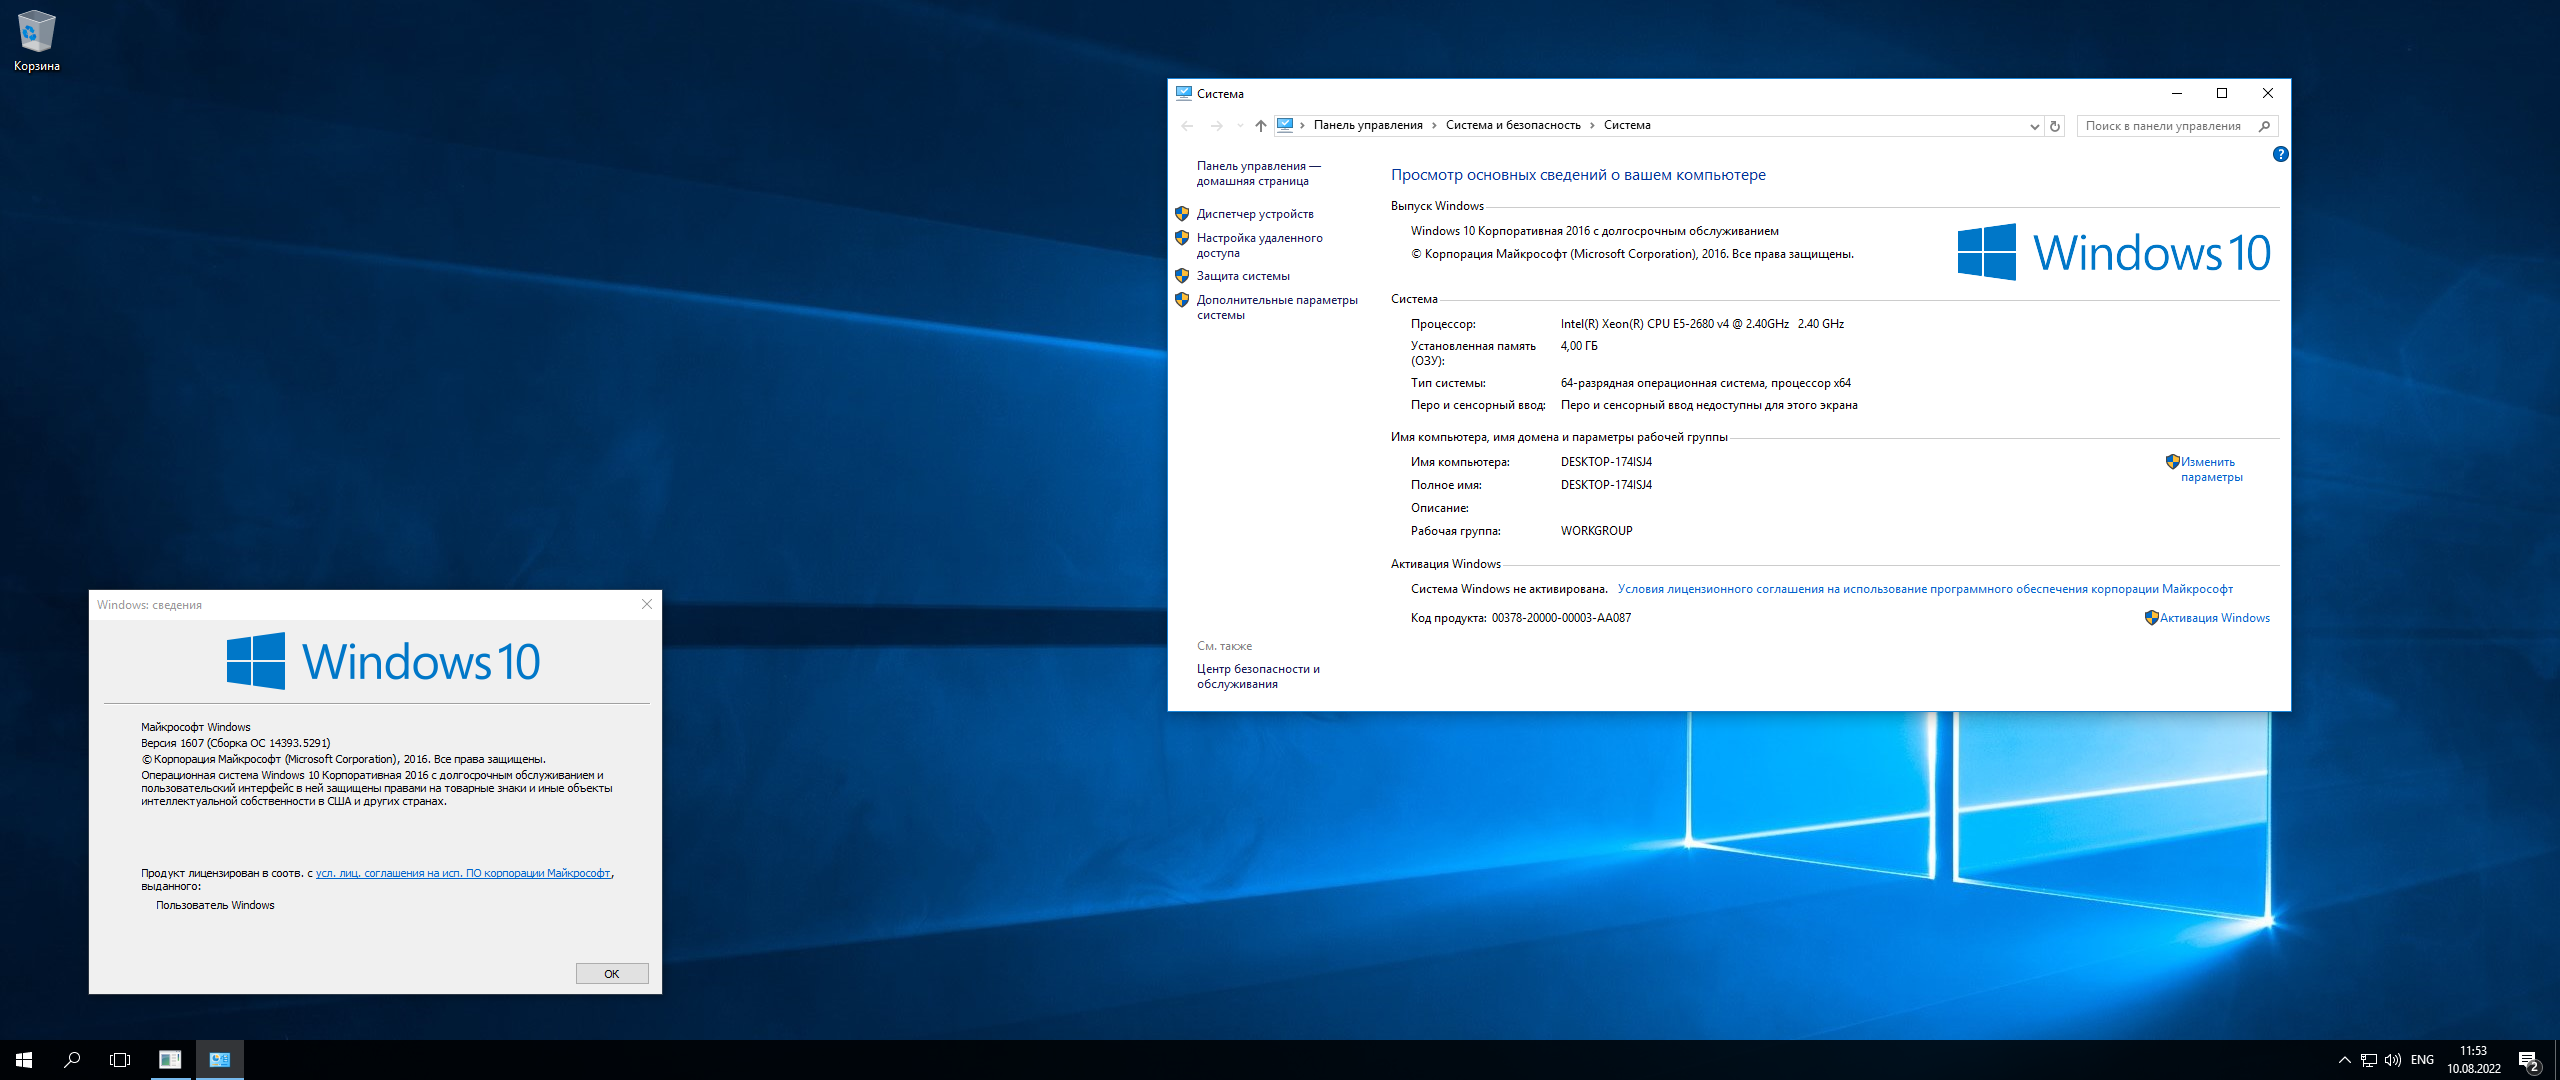The image size is (2560, 1080).
Task: Go up one level in Система window
Action: click(x=1261, y=126)
